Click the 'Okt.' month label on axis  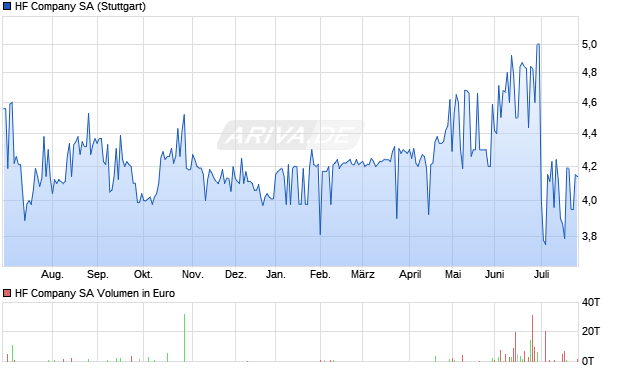[x=143, y=274]
